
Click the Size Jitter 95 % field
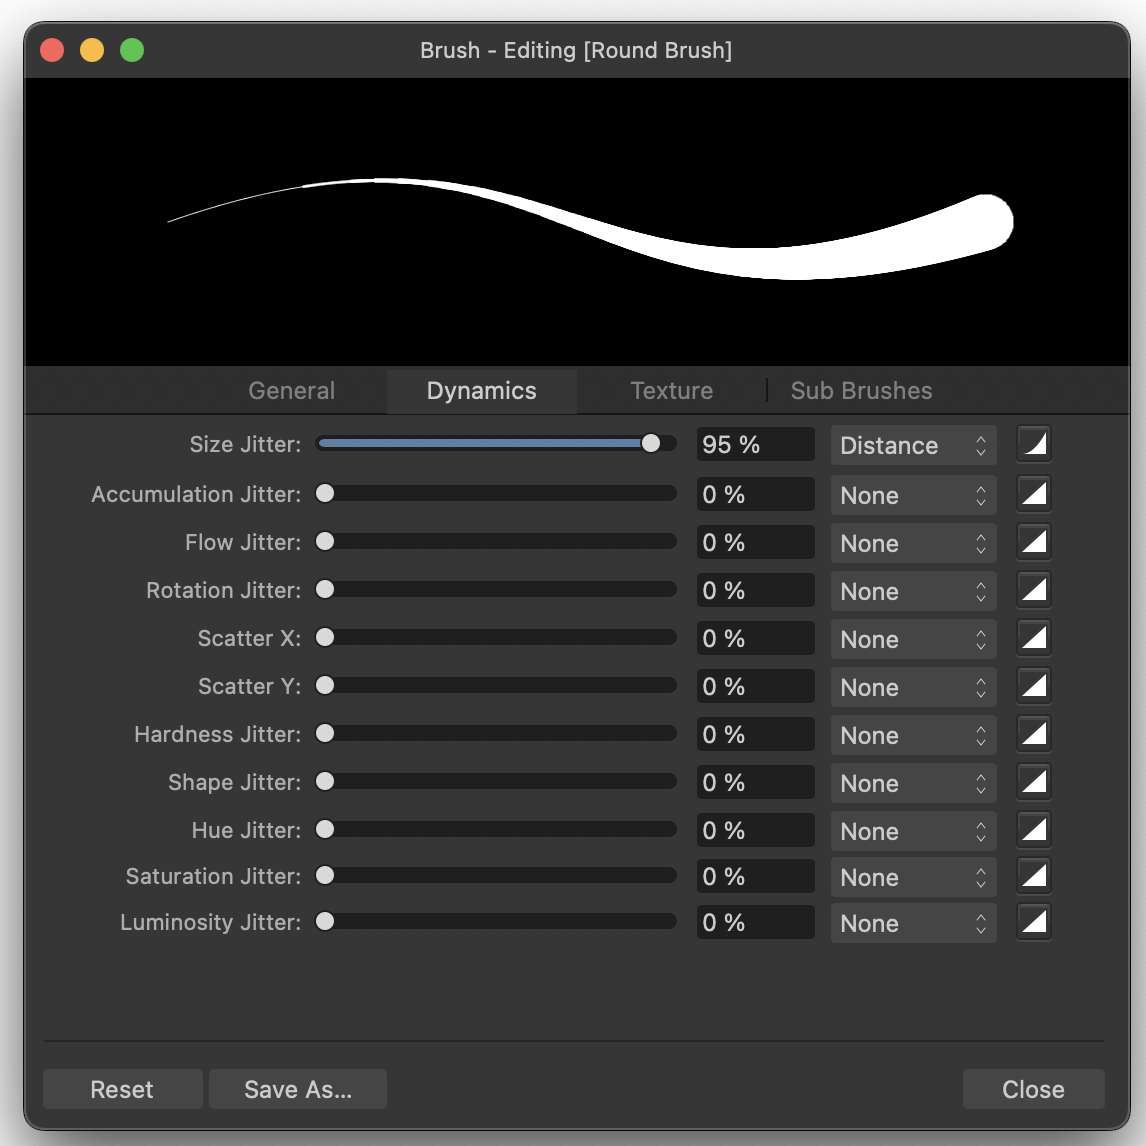click(756, 444)
